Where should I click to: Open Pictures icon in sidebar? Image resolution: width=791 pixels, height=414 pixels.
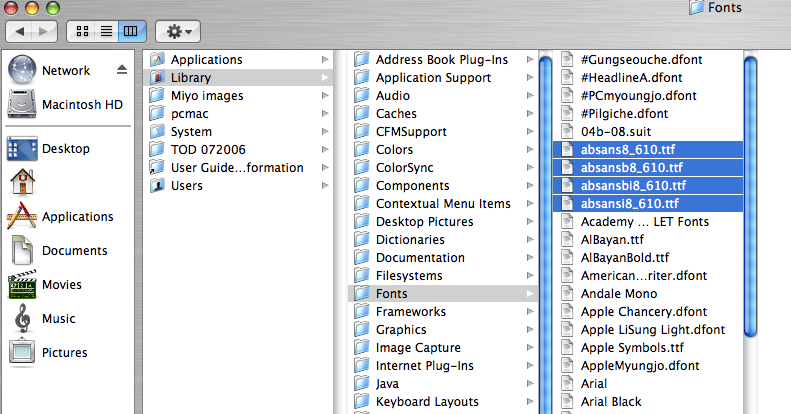[22, 352]
